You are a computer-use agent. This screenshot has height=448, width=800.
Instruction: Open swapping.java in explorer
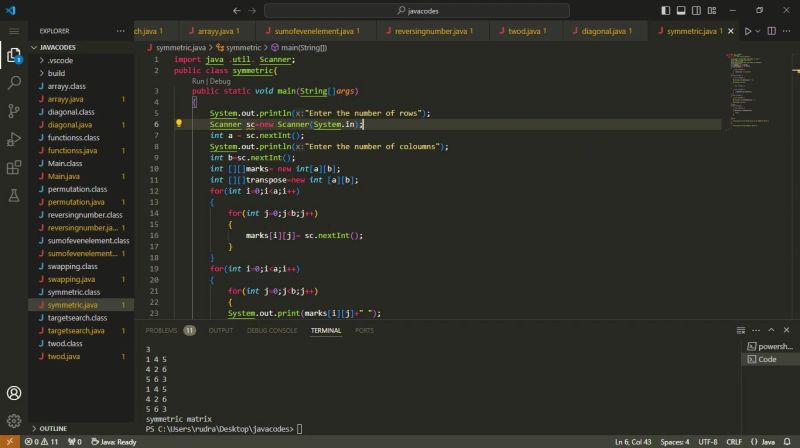(81, 279)
